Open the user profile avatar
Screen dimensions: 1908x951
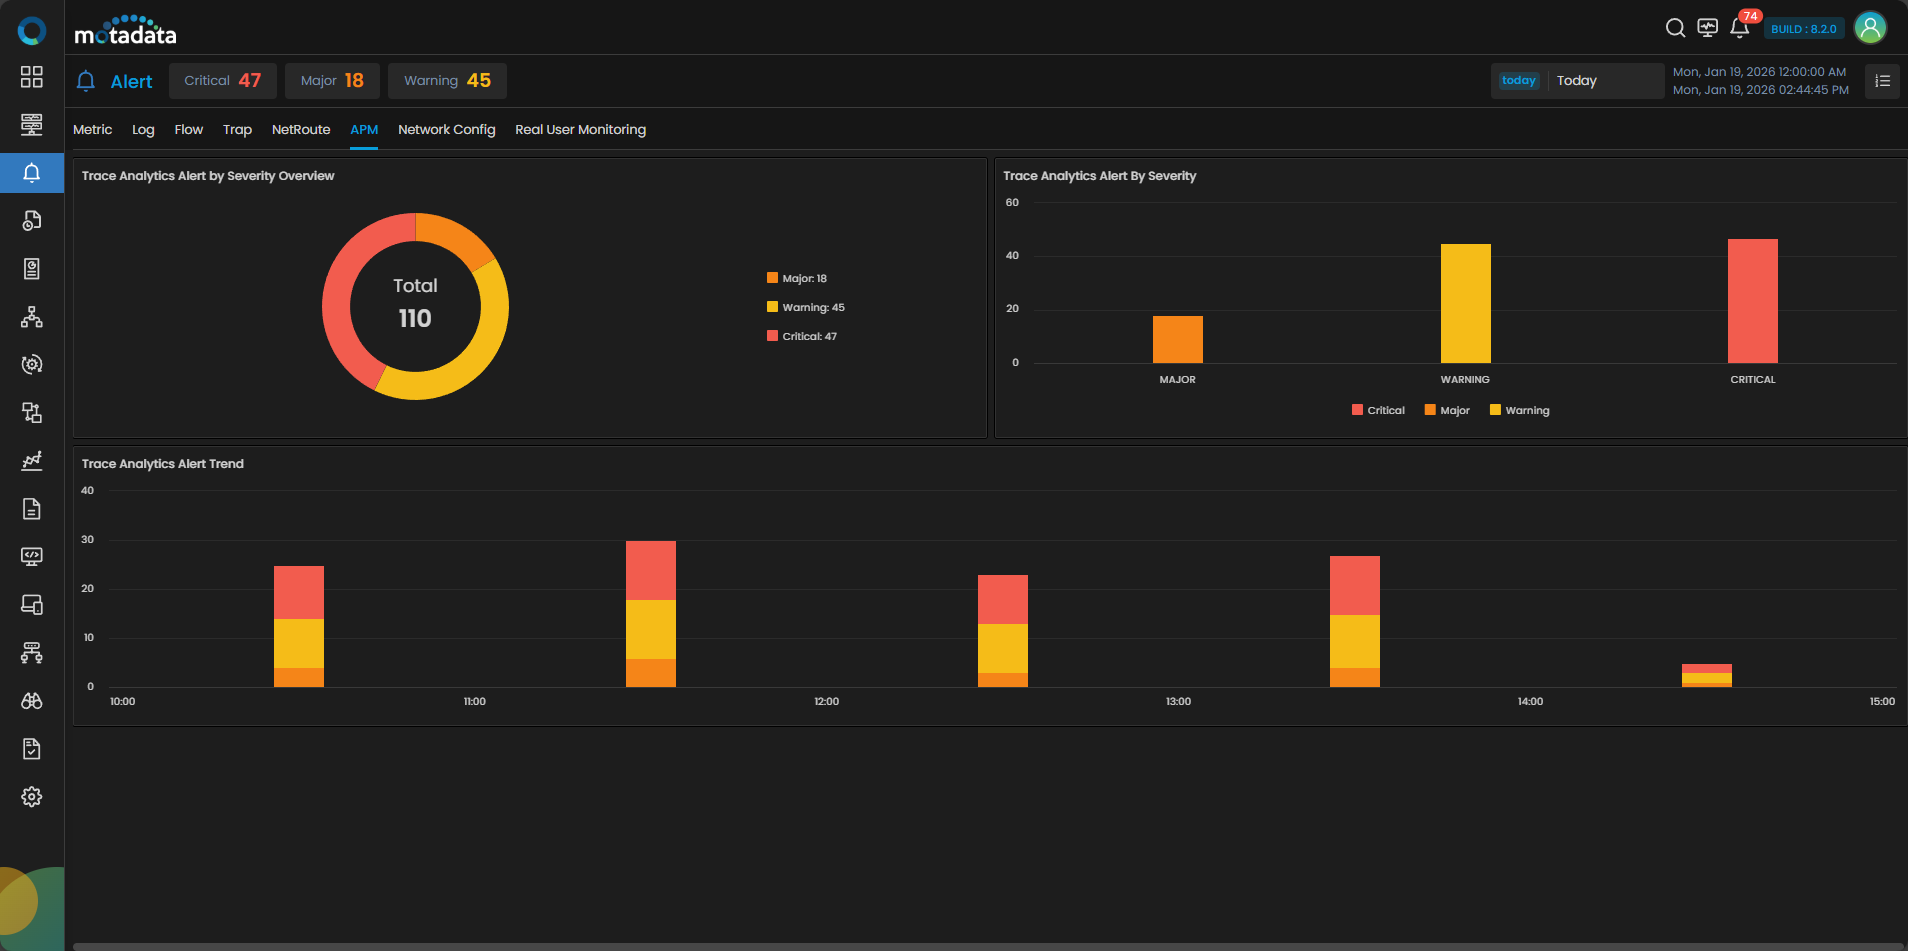coord(1870,28)
